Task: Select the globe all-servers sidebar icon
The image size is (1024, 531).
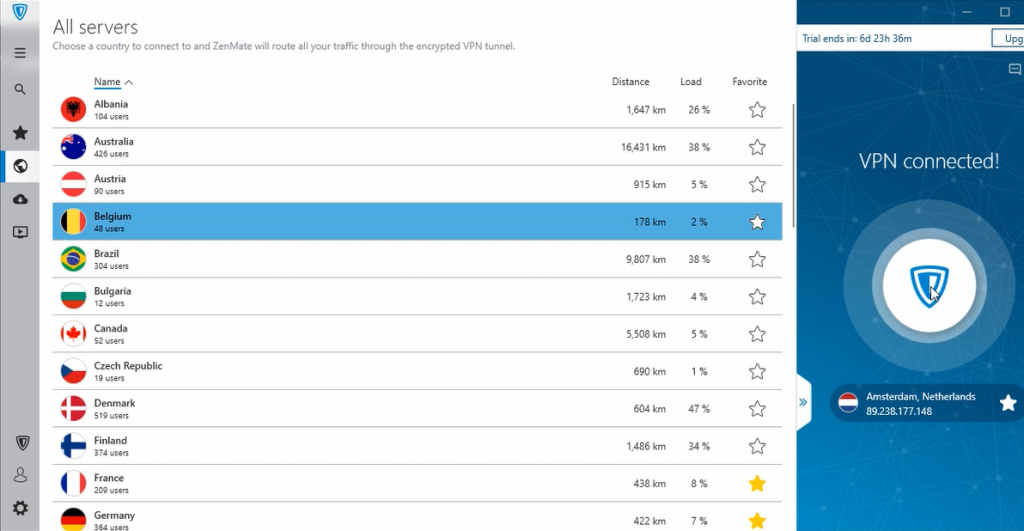Action: [x=20, y=166]
